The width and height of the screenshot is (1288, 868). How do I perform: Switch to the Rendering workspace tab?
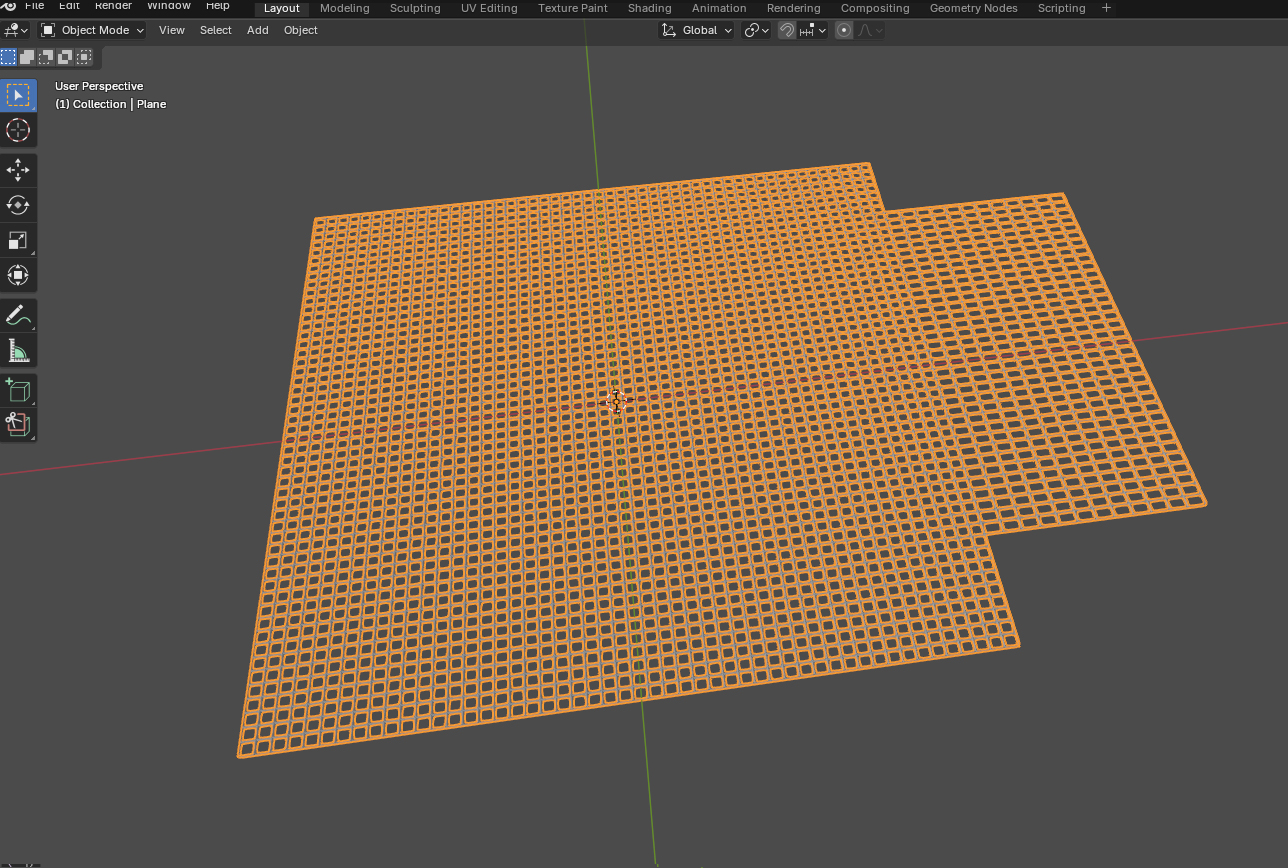(794, 8)
